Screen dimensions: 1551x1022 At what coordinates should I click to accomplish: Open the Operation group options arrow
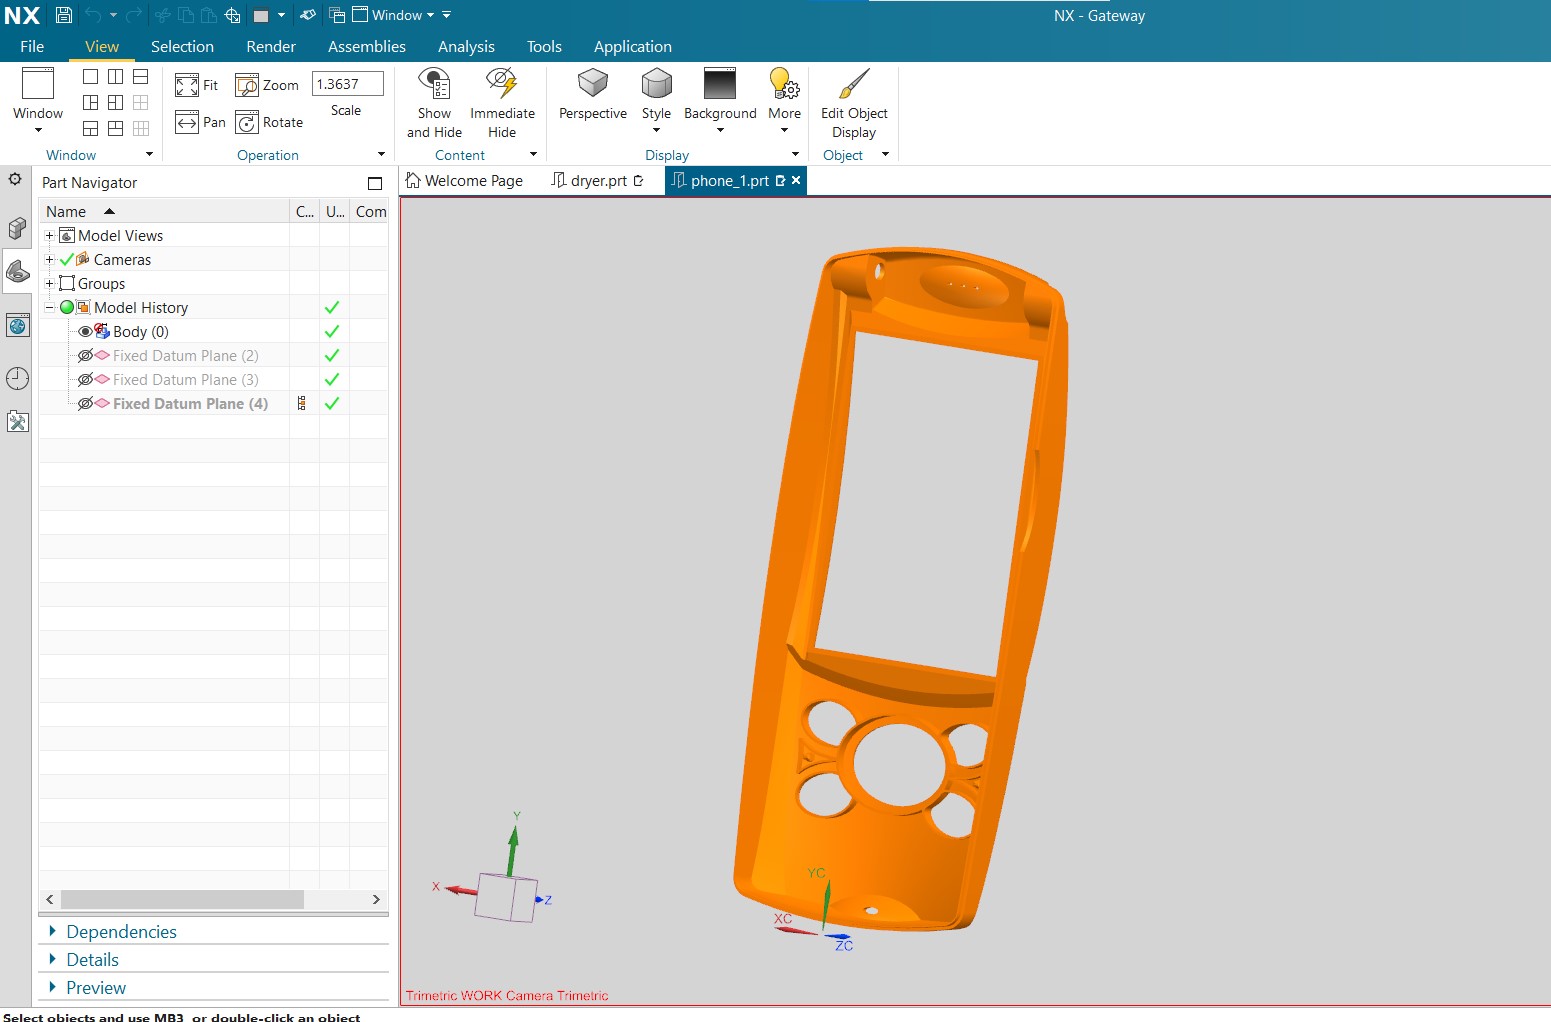point(381,154)
